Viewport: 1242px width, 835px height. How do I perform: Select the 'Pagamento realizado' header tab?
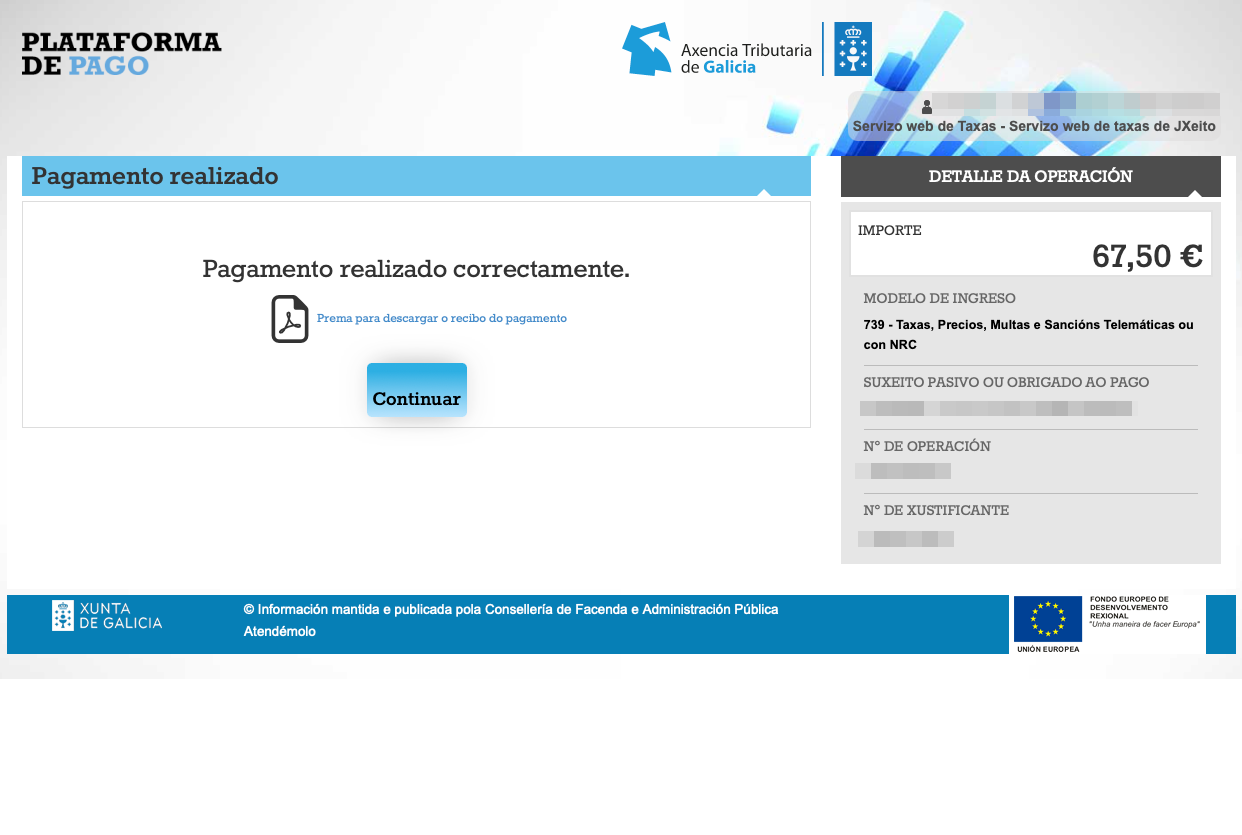tap(416, 176)
